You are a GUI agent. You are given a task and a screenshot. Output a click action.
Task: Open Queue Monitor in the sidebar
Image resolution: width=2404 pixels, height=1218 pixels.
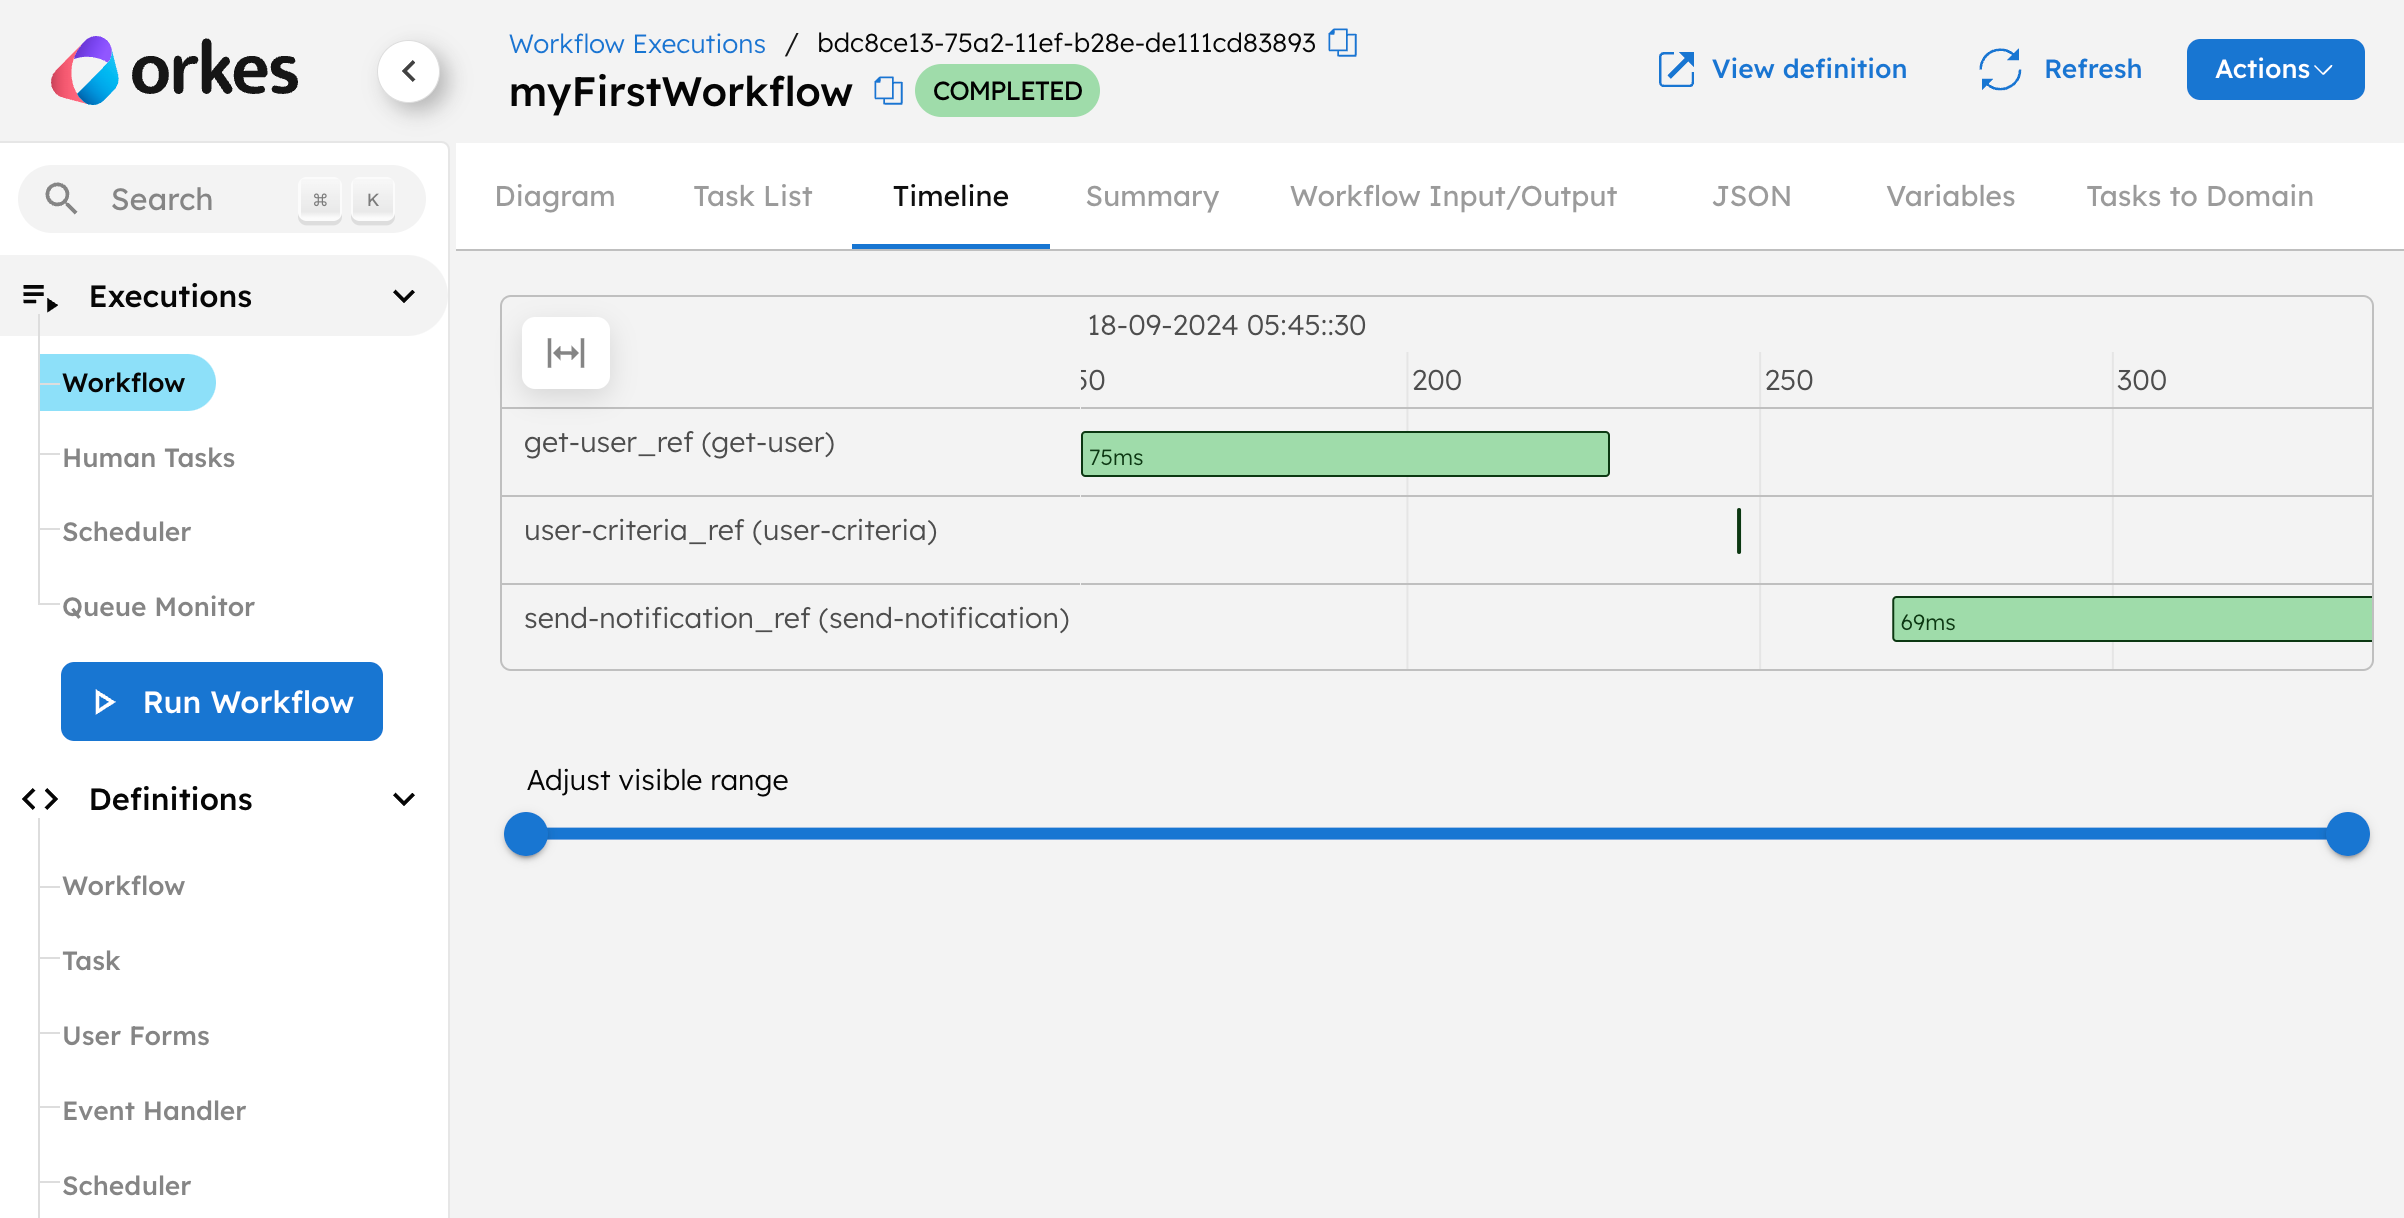158,606
